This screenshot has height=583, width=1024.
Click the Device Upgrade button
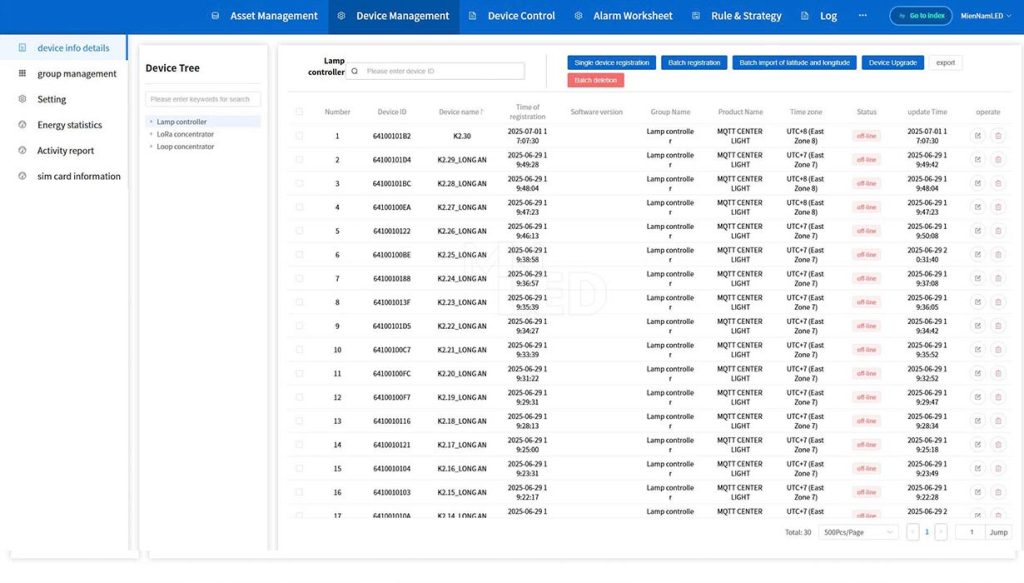tap(892, 63)
